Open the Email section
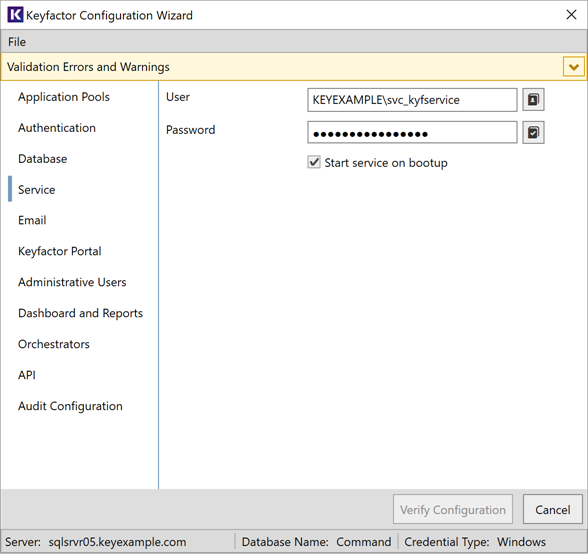Image resolution: width=588 pixels, height=554 pixels. [x=32, y=220]
